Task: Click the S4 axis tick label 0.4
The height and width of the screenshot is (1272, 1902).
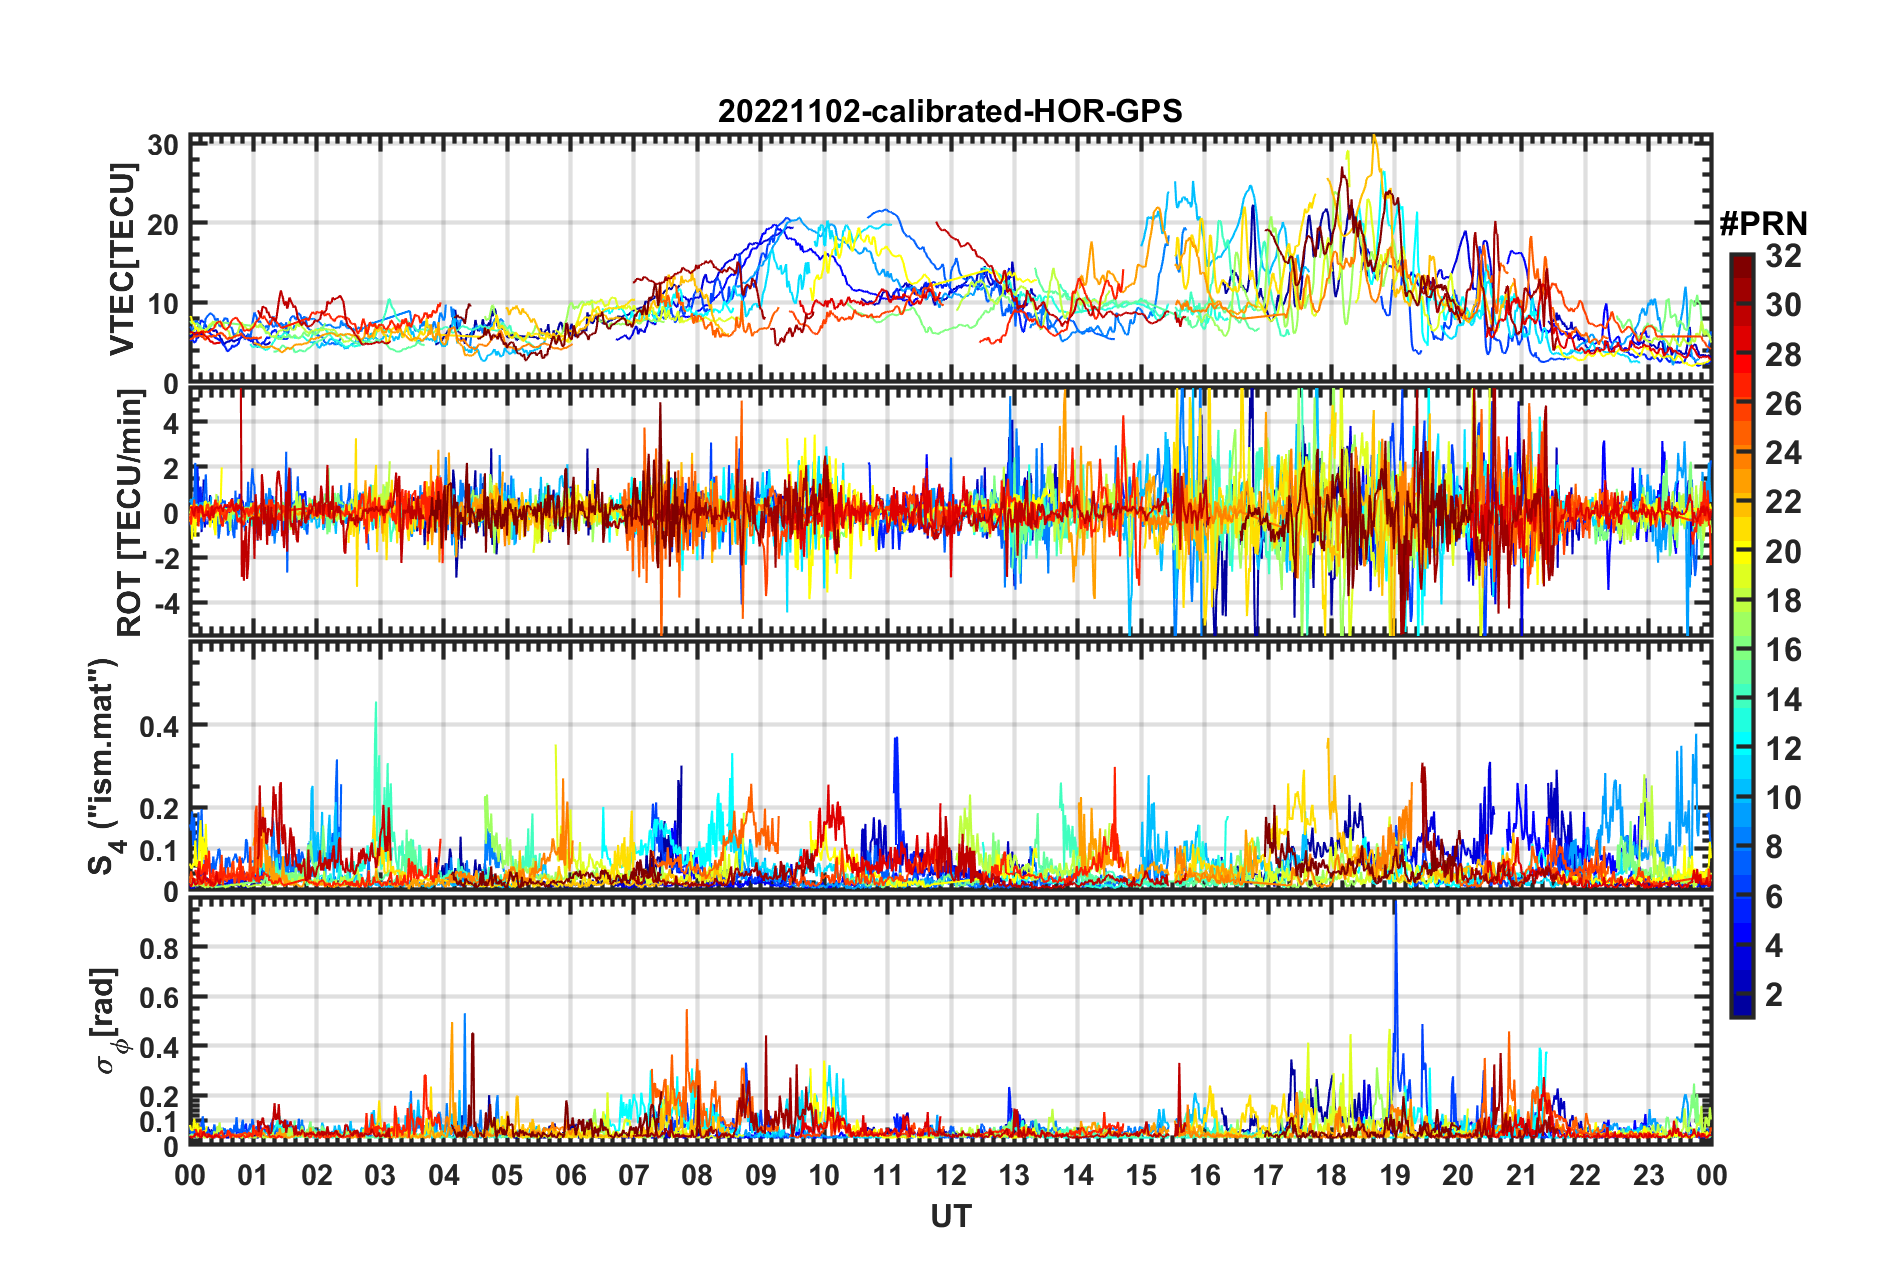Action: point(158,726)
